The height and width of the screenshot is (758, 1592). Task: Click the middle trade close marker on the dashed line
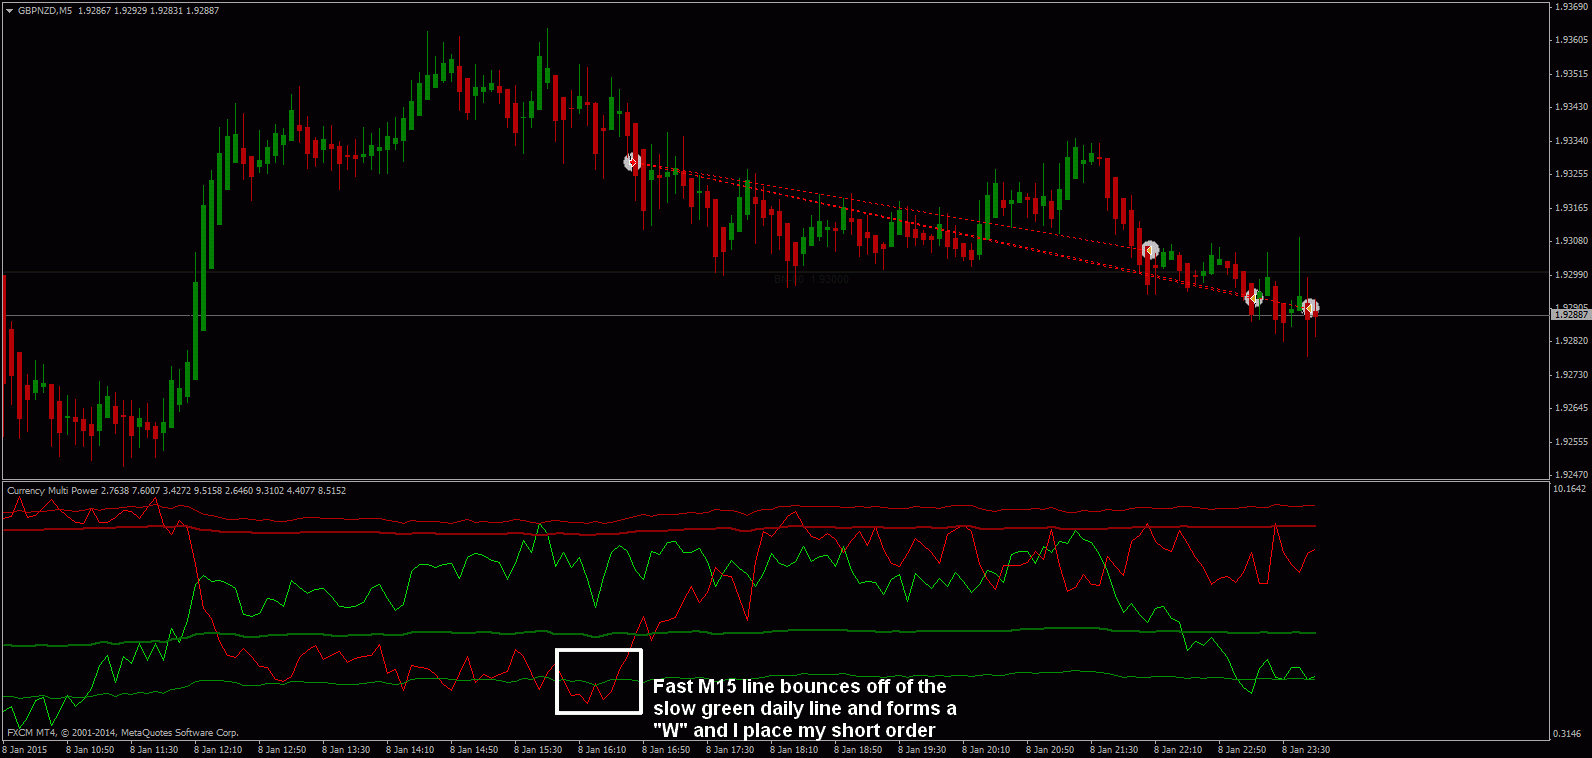(1254, 297)
